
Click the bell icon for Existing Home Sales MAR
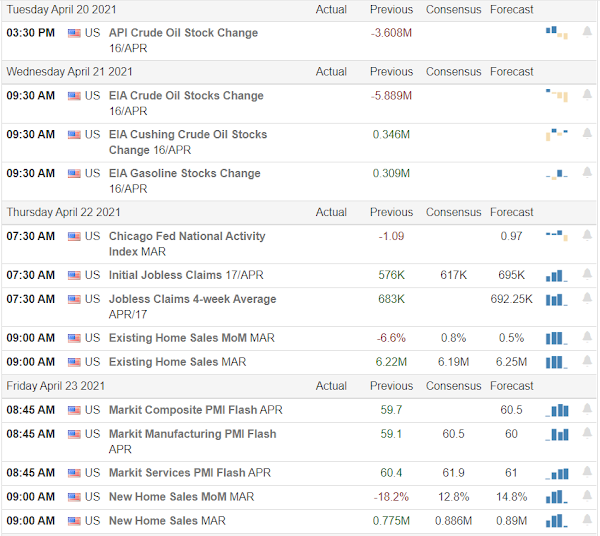(587, 361)
